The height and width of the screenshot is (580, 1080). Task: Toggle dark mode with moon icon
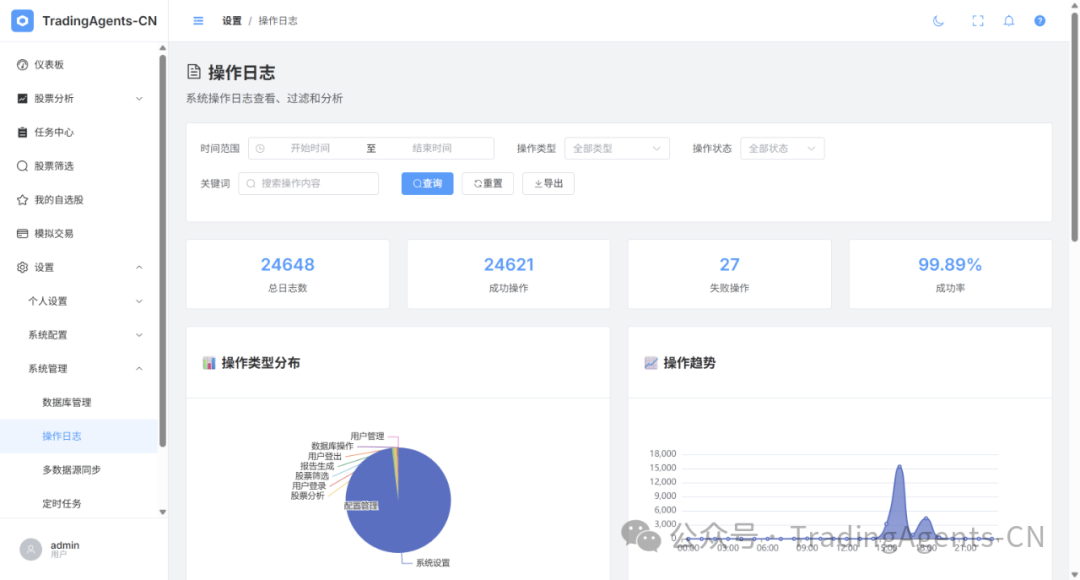click(x=938, y=21)
